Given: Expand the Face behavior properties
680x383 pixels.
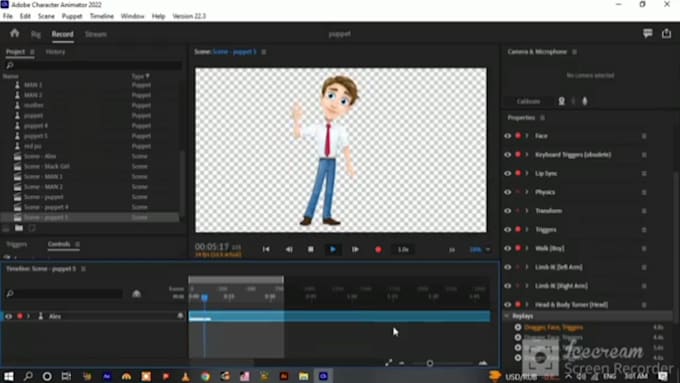Looking at the screenshot, I should coord(527,136).
